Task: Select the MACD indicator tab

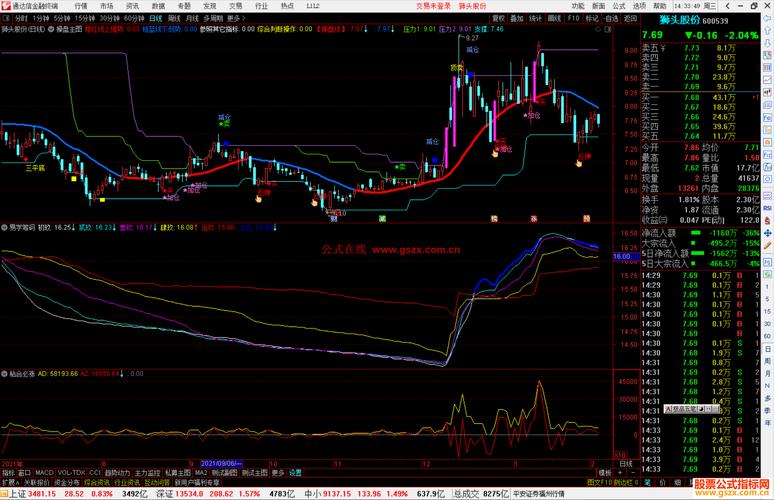Action: (x=44, y=473)
